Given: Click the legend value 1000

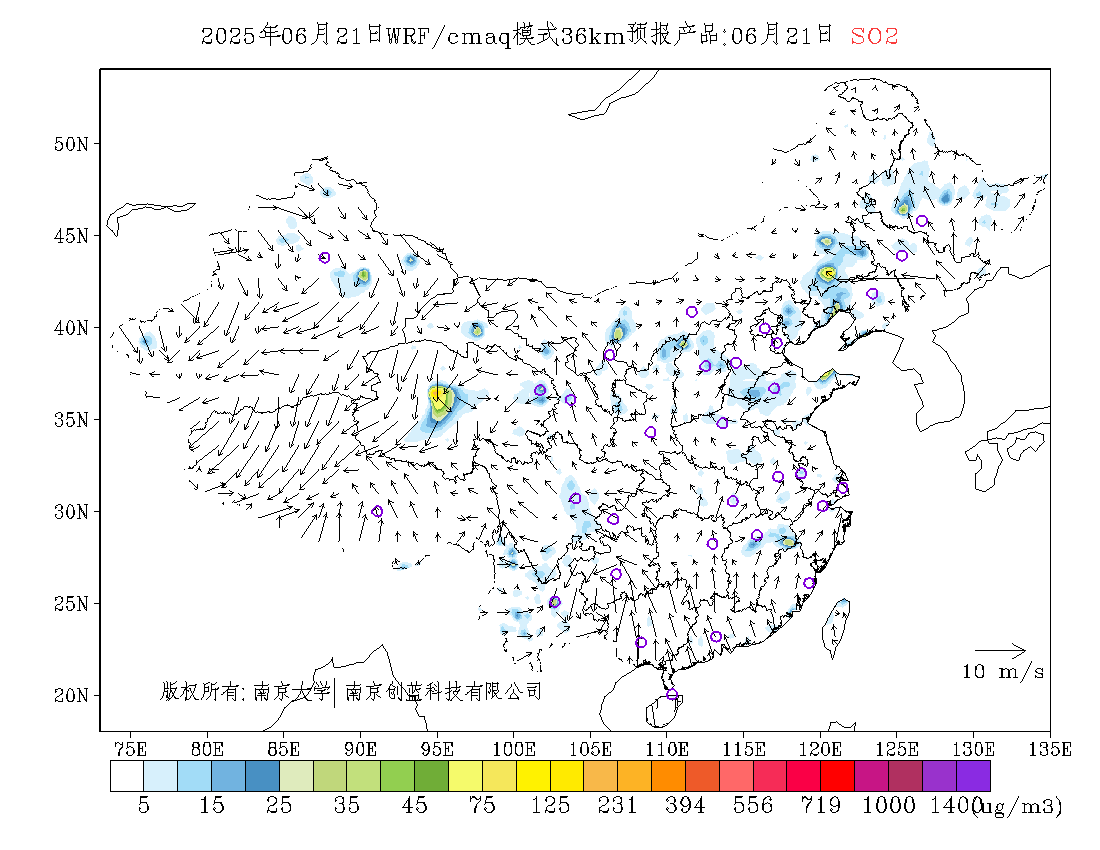Looking at the screenshot, I should click(x=888, y=805).
